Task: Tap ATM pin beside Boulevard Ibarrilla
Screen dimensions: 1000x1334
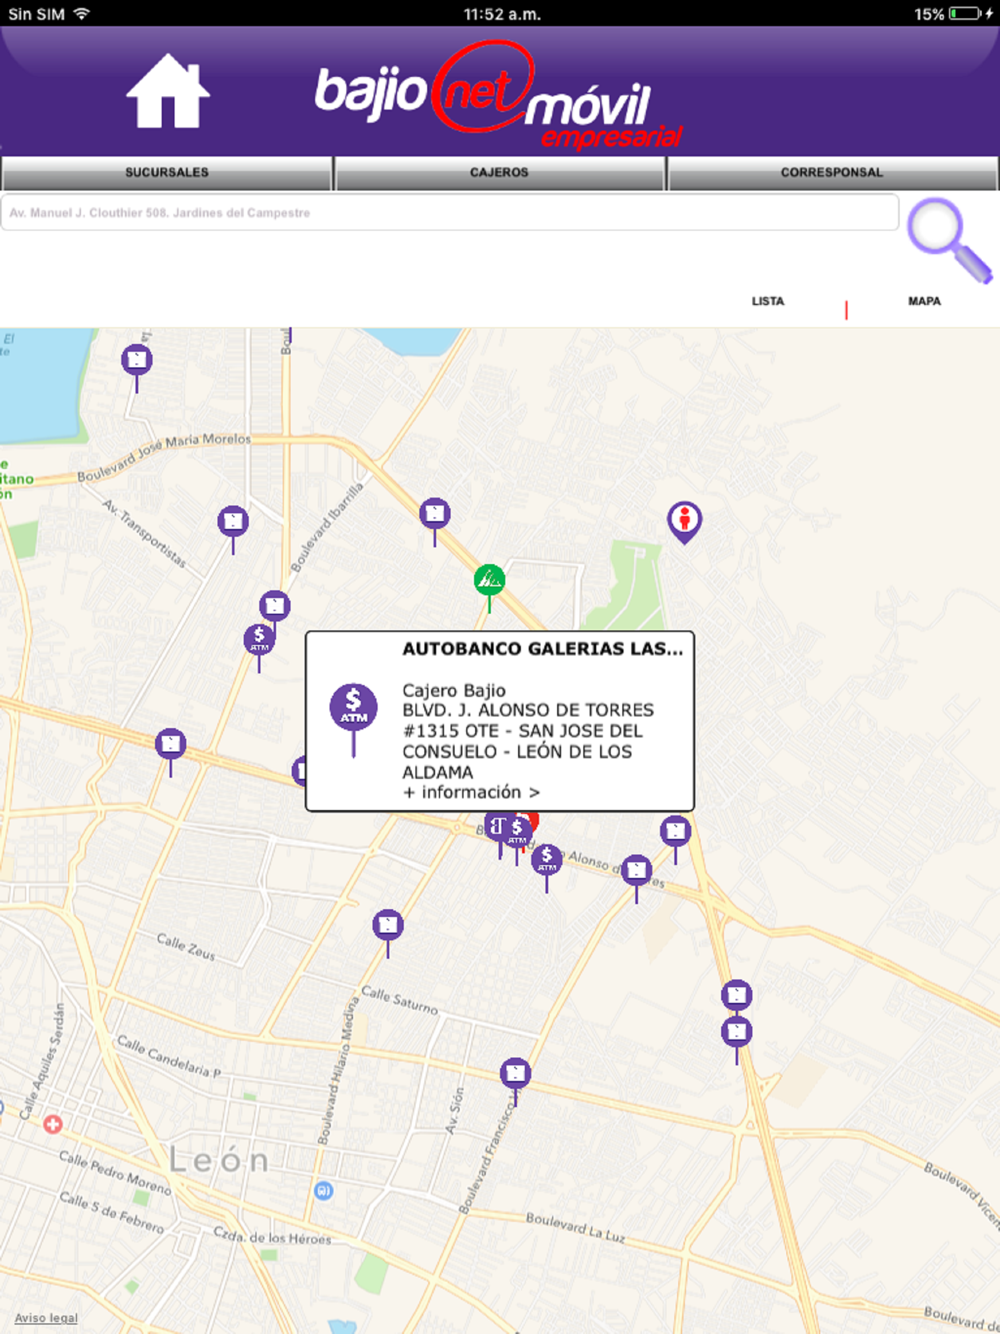Action: (x=259, y=640)
